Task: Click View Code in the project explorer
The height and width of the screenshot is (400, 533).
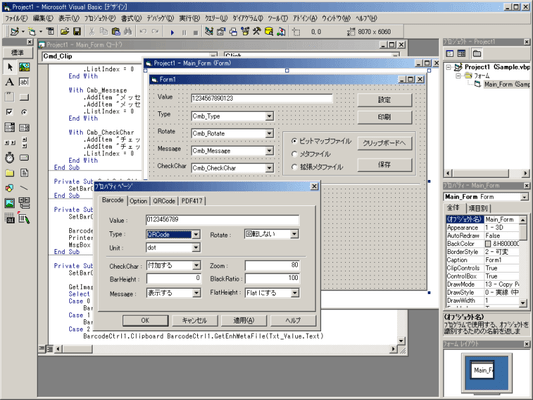Action: pos(450,54)
